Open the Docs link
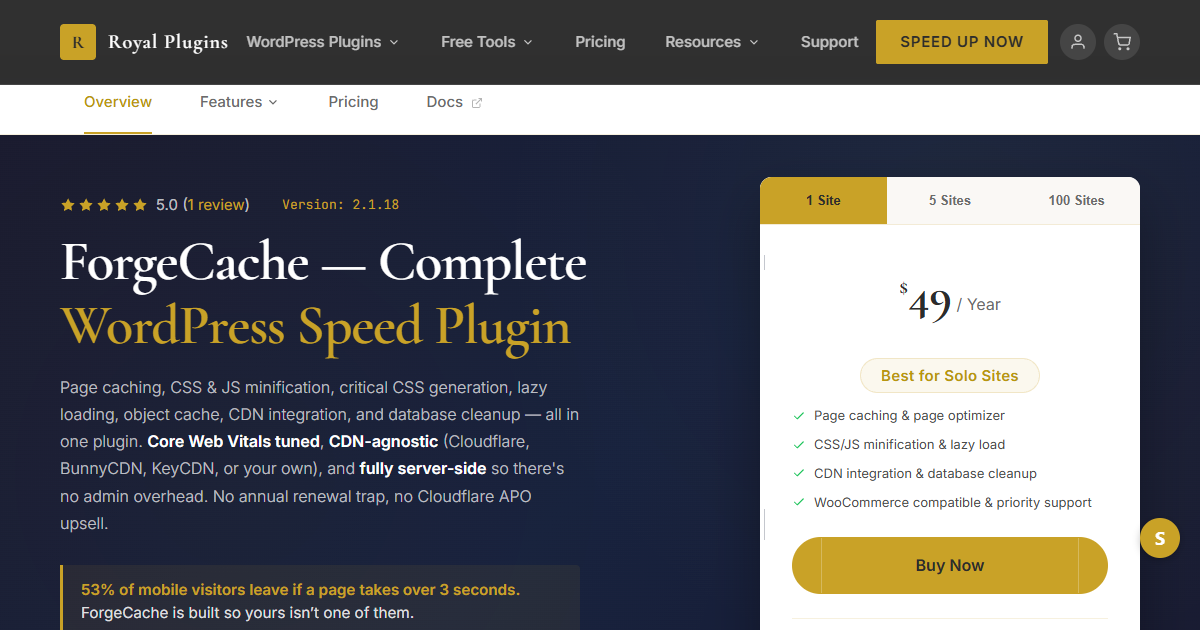 [445, 102]
